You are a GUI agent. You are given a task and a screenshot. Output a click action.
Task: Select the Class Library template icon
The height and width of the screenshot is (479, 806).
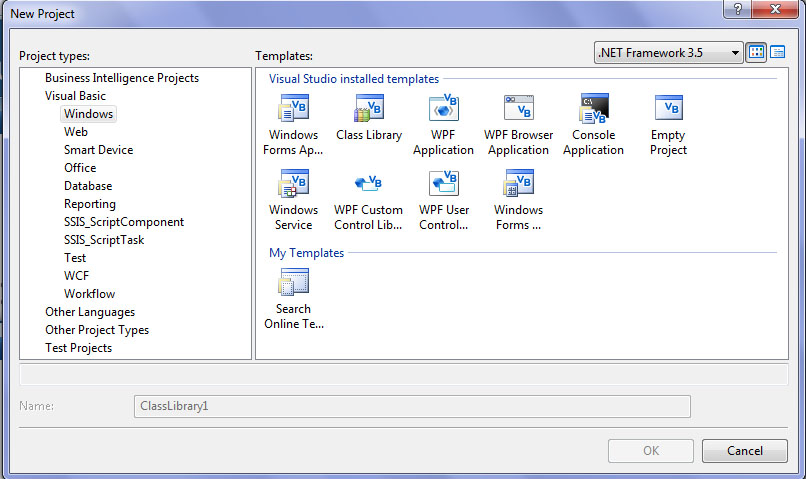point(369,108)
